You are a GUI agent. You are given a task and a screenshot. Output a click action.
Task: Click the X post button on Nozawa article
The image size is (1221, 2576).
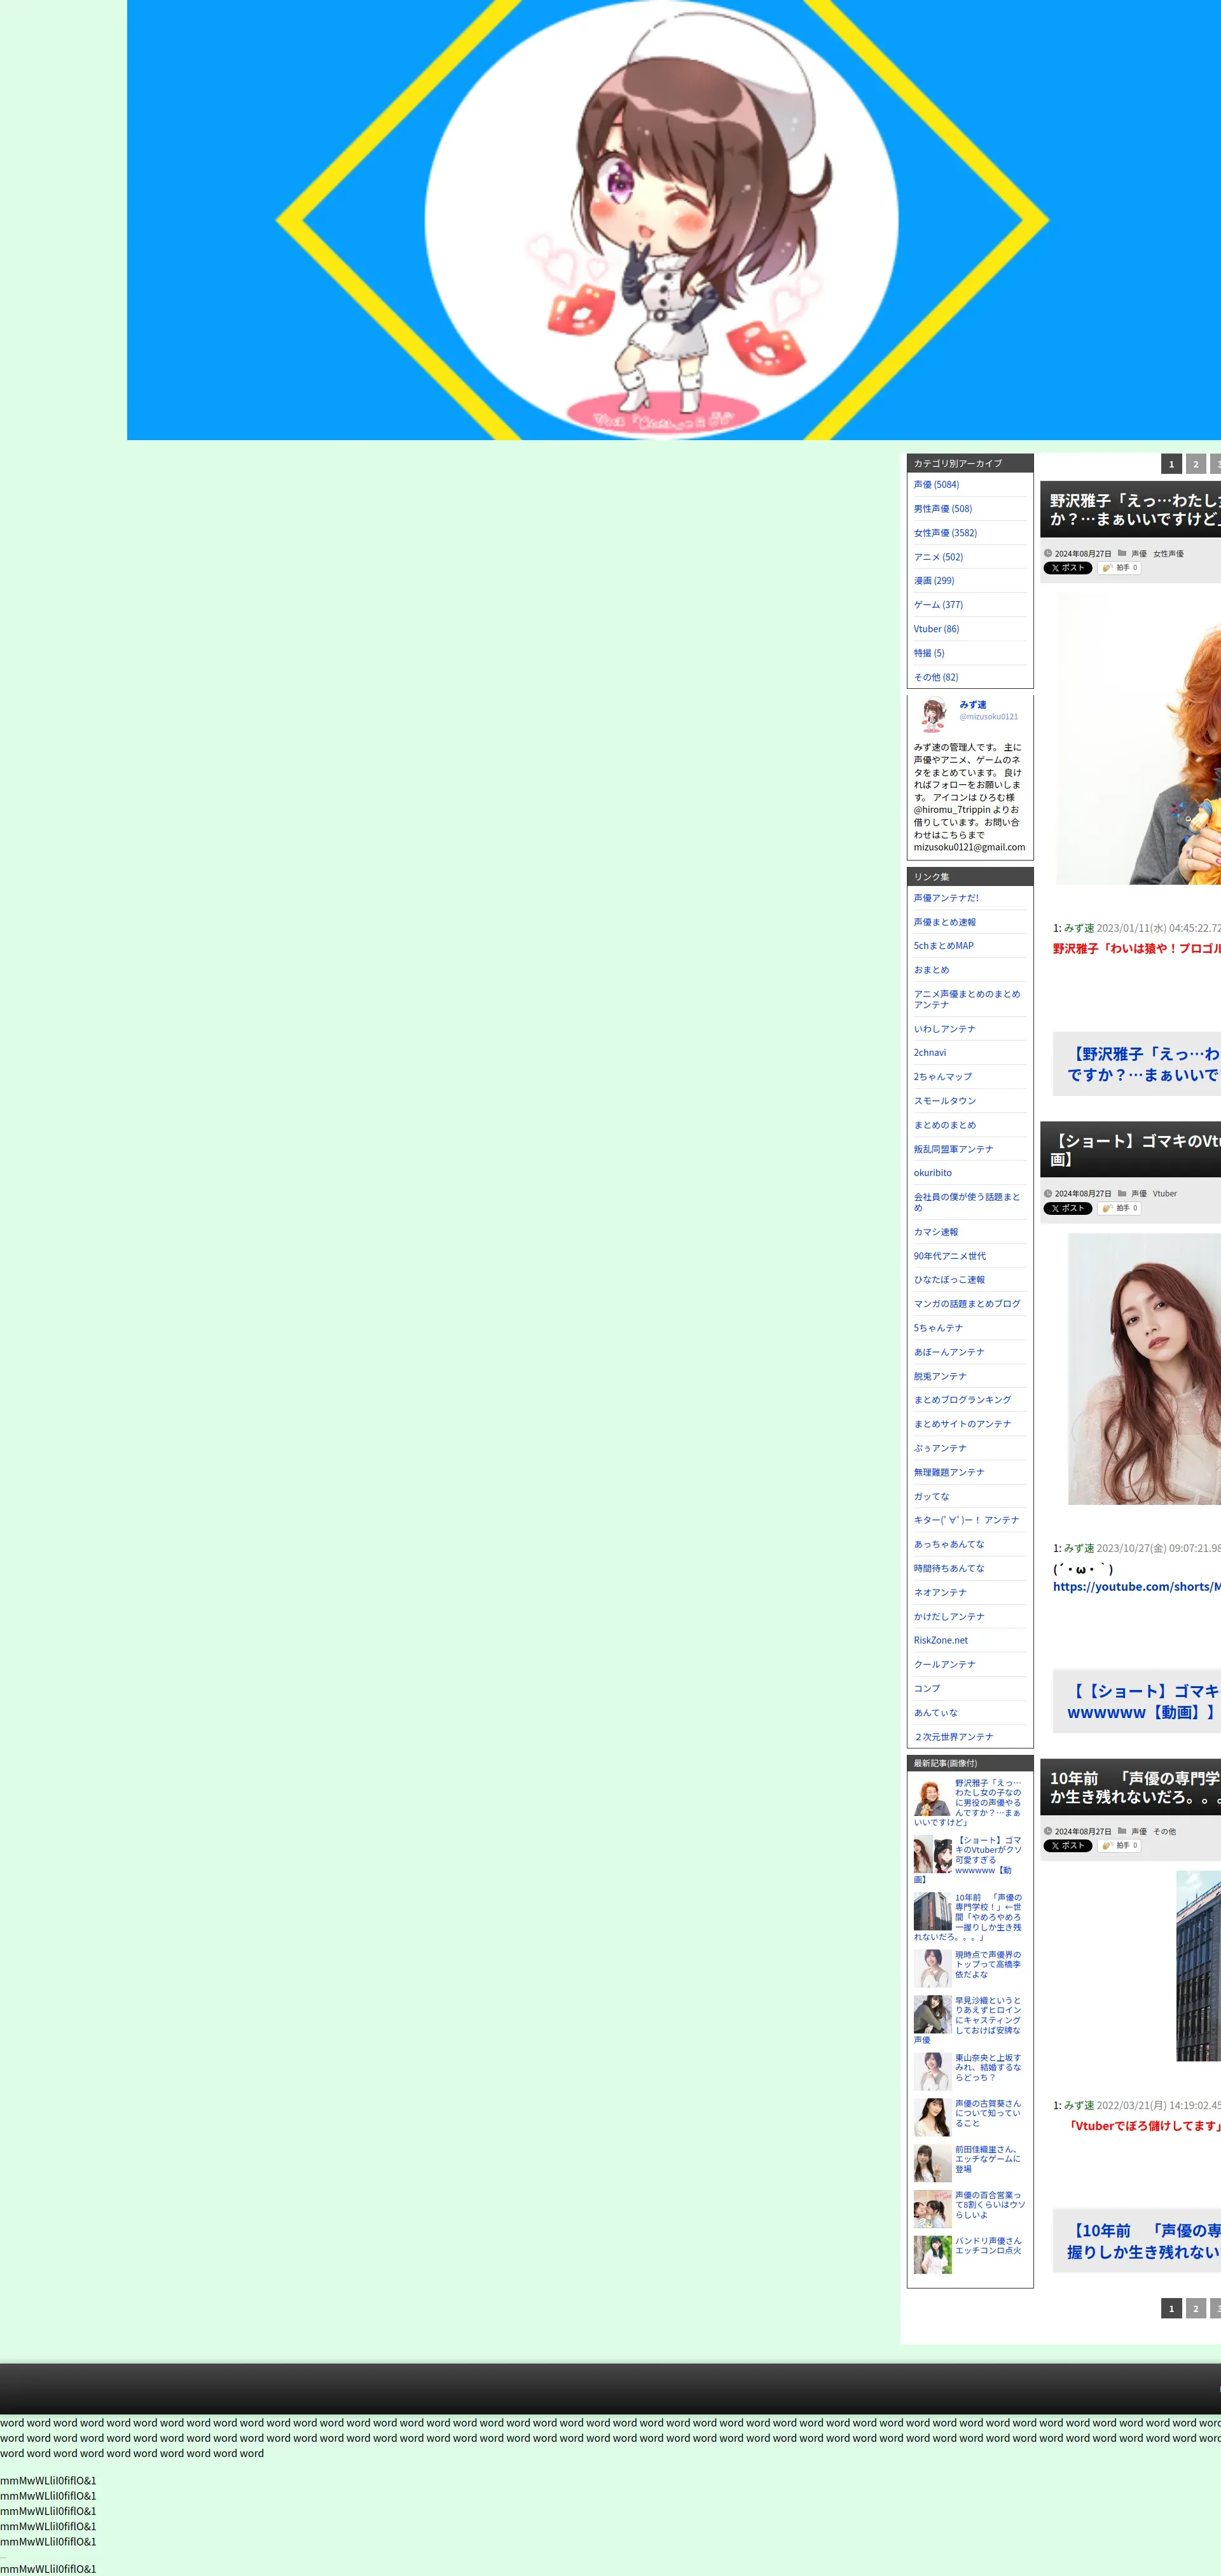(1067, 568)
